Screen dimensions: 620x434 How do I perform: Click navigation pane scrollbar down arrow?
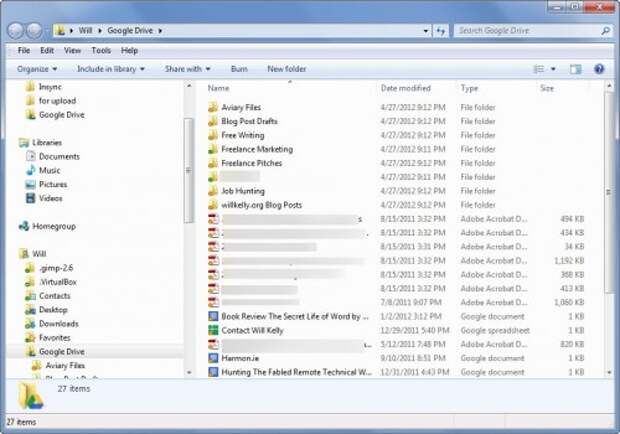[x=189, y=372]
